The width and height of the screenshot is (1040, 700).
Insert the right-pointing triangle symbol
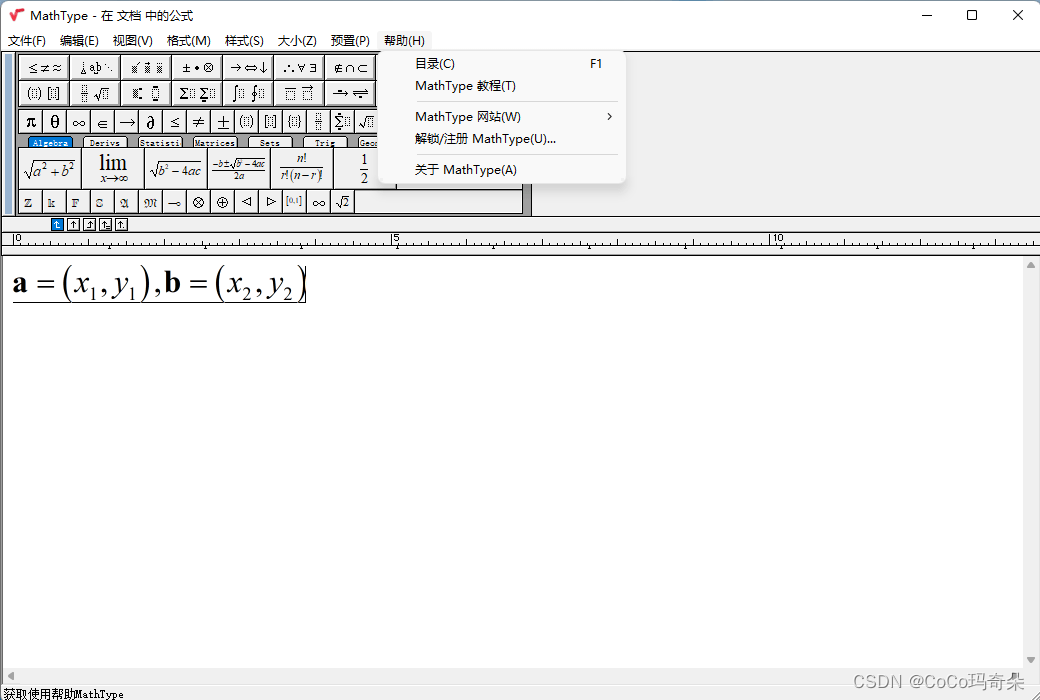tap(271, 202)
